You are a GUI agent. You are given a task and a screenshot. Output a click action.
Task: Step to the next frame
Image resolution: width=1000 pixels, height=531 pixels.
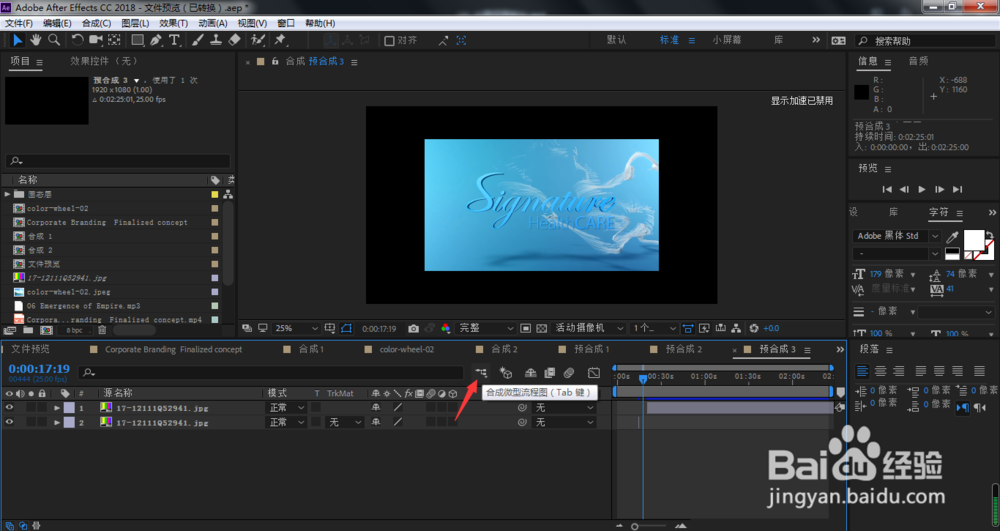[939, 189]
